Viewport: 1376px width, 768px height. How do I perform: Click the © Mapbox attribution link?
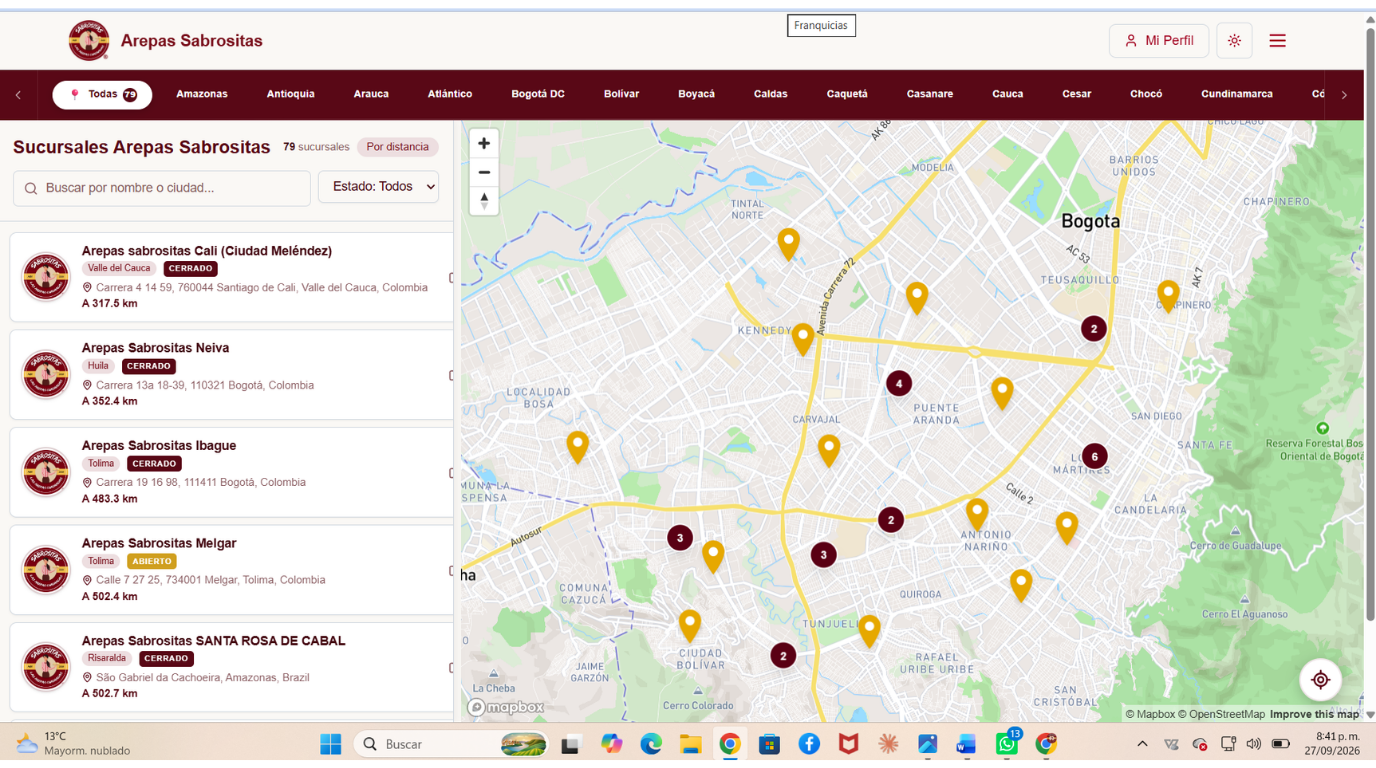coord(1150,714)
